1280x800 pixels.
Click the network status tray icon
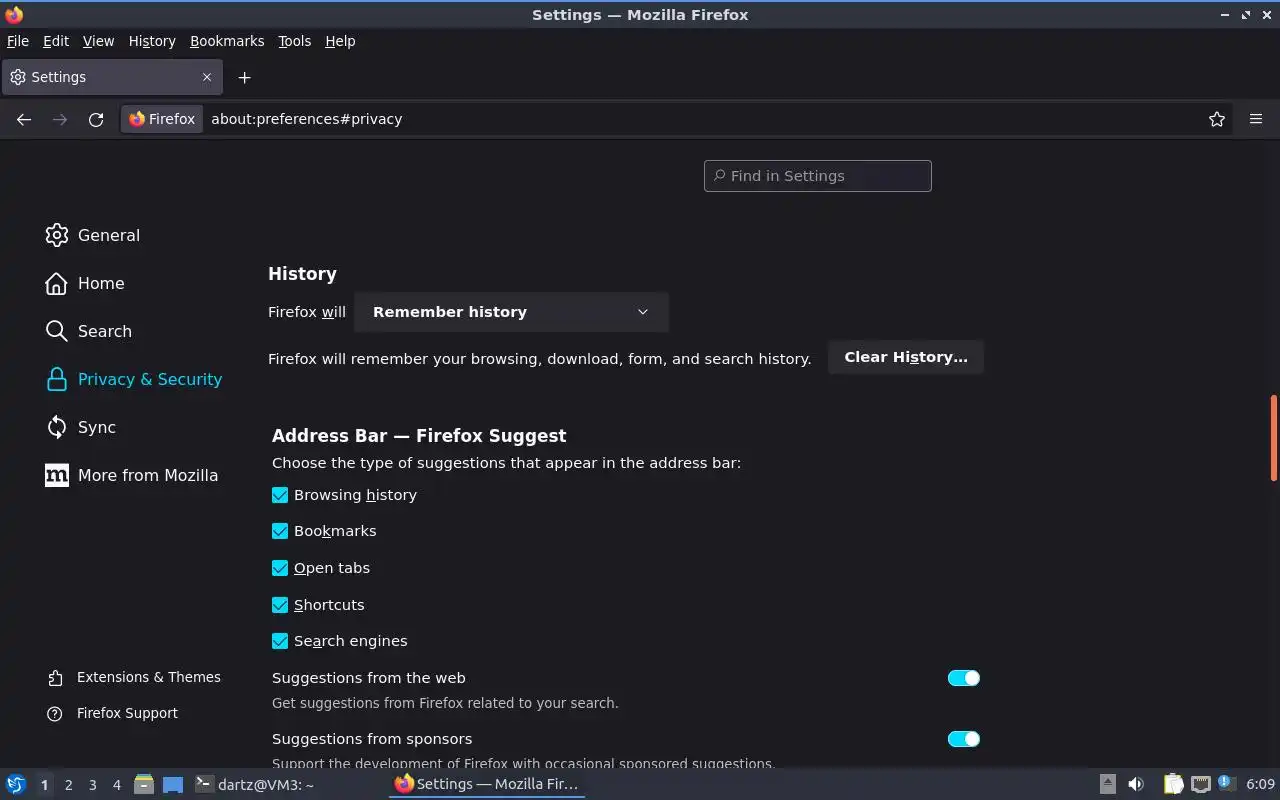pyautogui.click(x=1200, y=784)
